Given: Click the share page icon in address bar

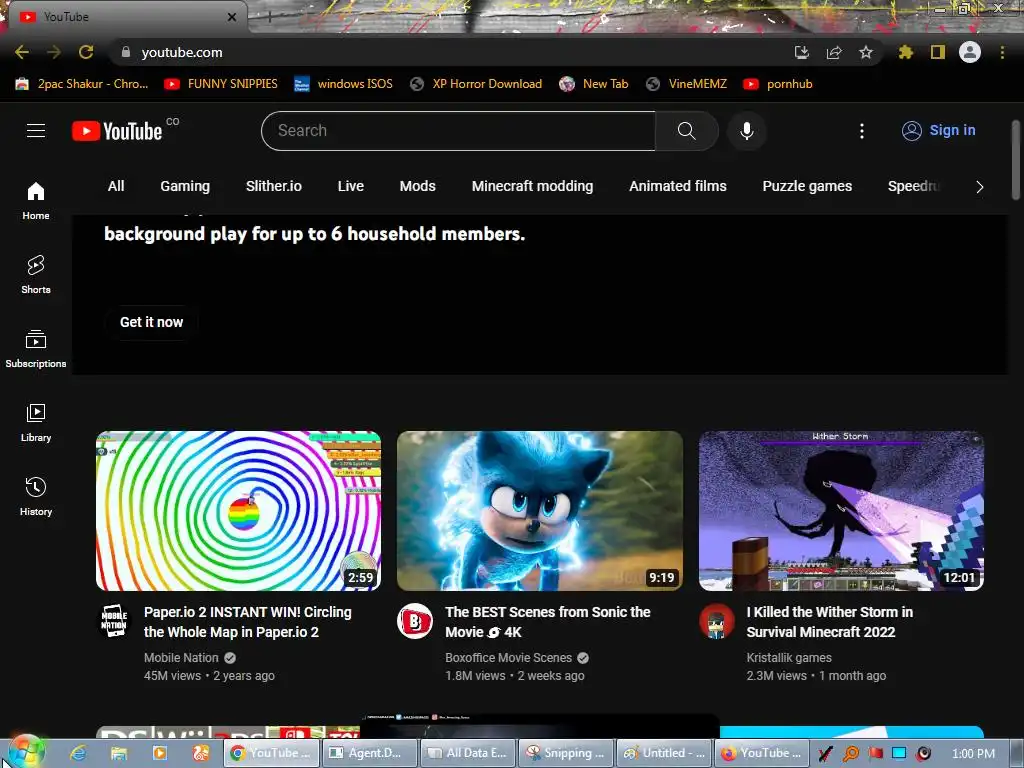Looking at the screenshot, I should click(834, 52).
